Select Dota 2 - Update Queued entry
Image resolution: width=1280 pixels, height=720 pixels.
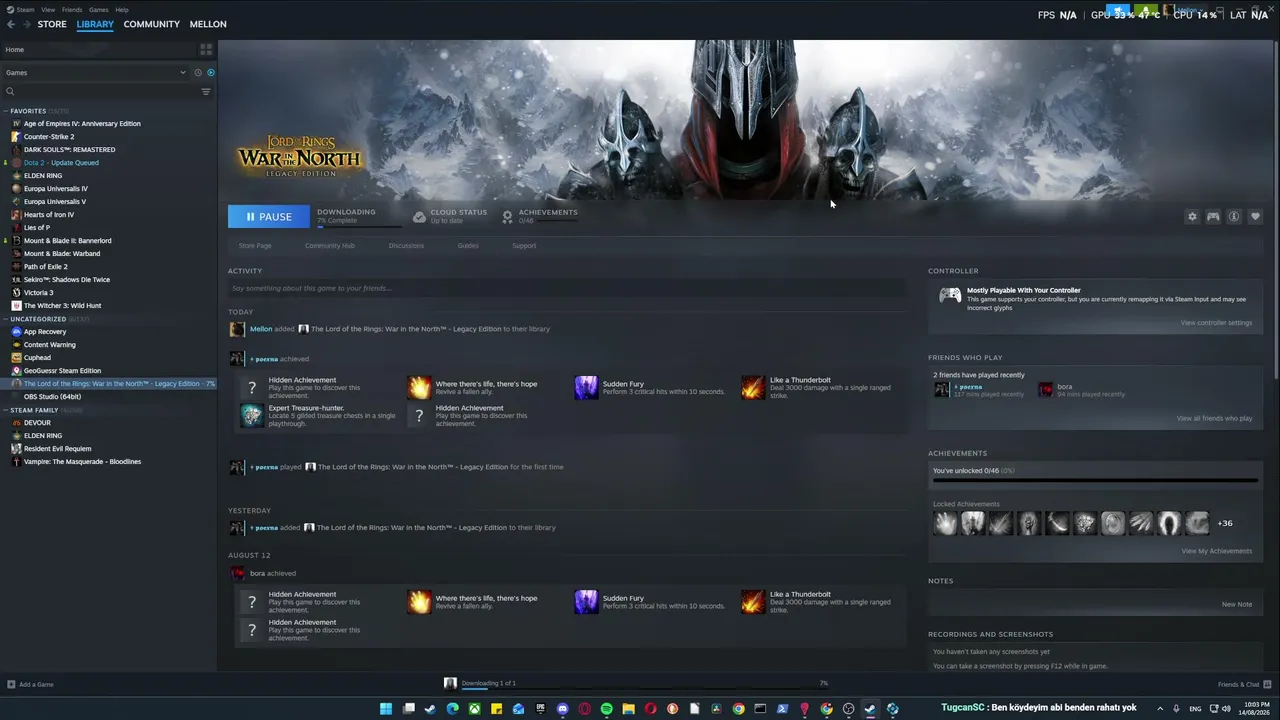click(61, 163)
